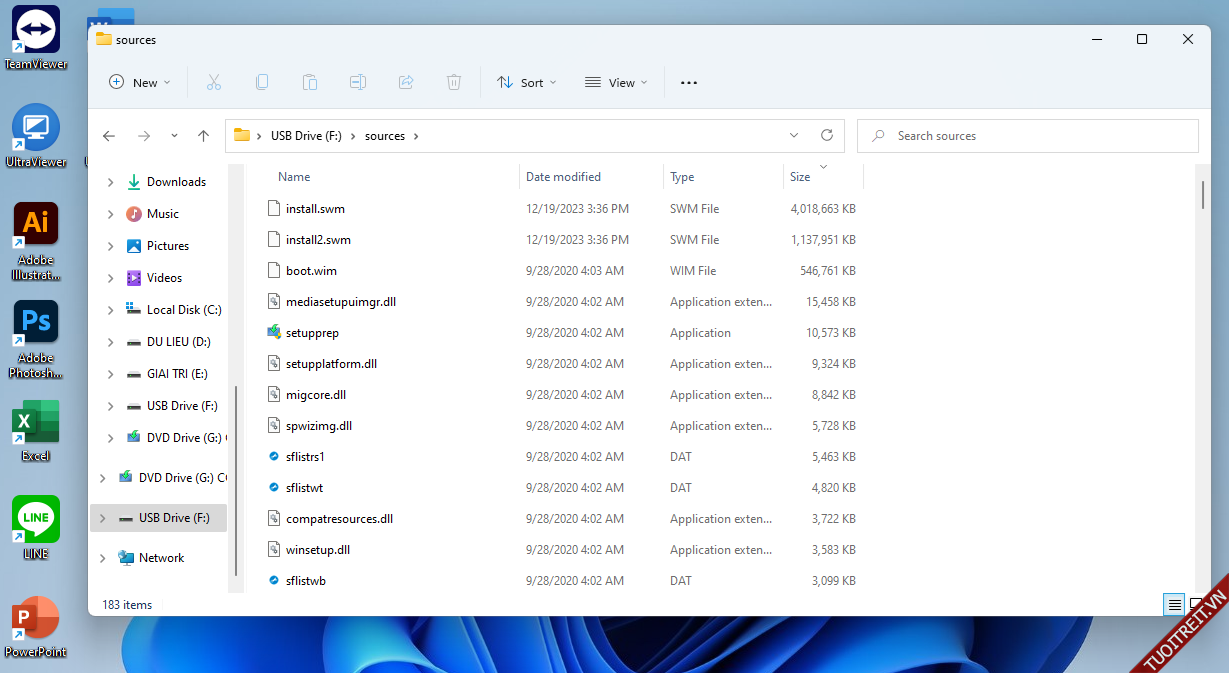1229x673 pixels.
Task: Sort files by Date modified column
Action: [x=563, y=177]
